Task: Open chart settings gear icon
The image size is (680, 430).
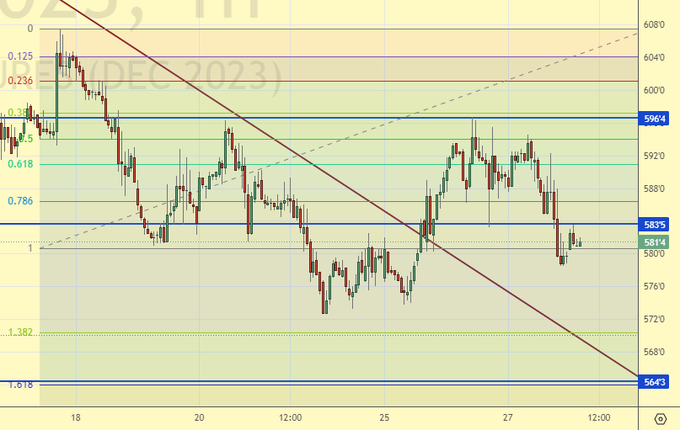Action: (x=659, y=418)
